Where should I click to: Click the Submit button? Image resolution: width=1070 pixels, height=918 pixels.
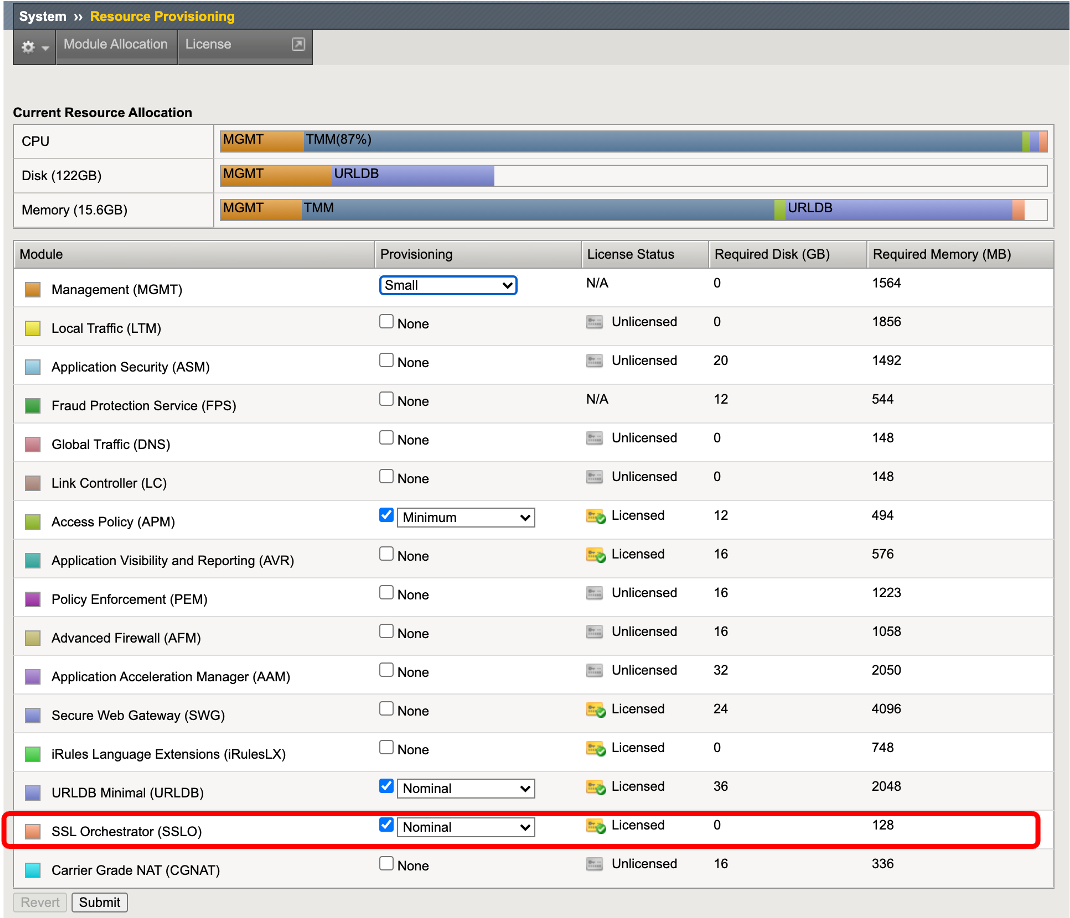click(x=100, y=902)
